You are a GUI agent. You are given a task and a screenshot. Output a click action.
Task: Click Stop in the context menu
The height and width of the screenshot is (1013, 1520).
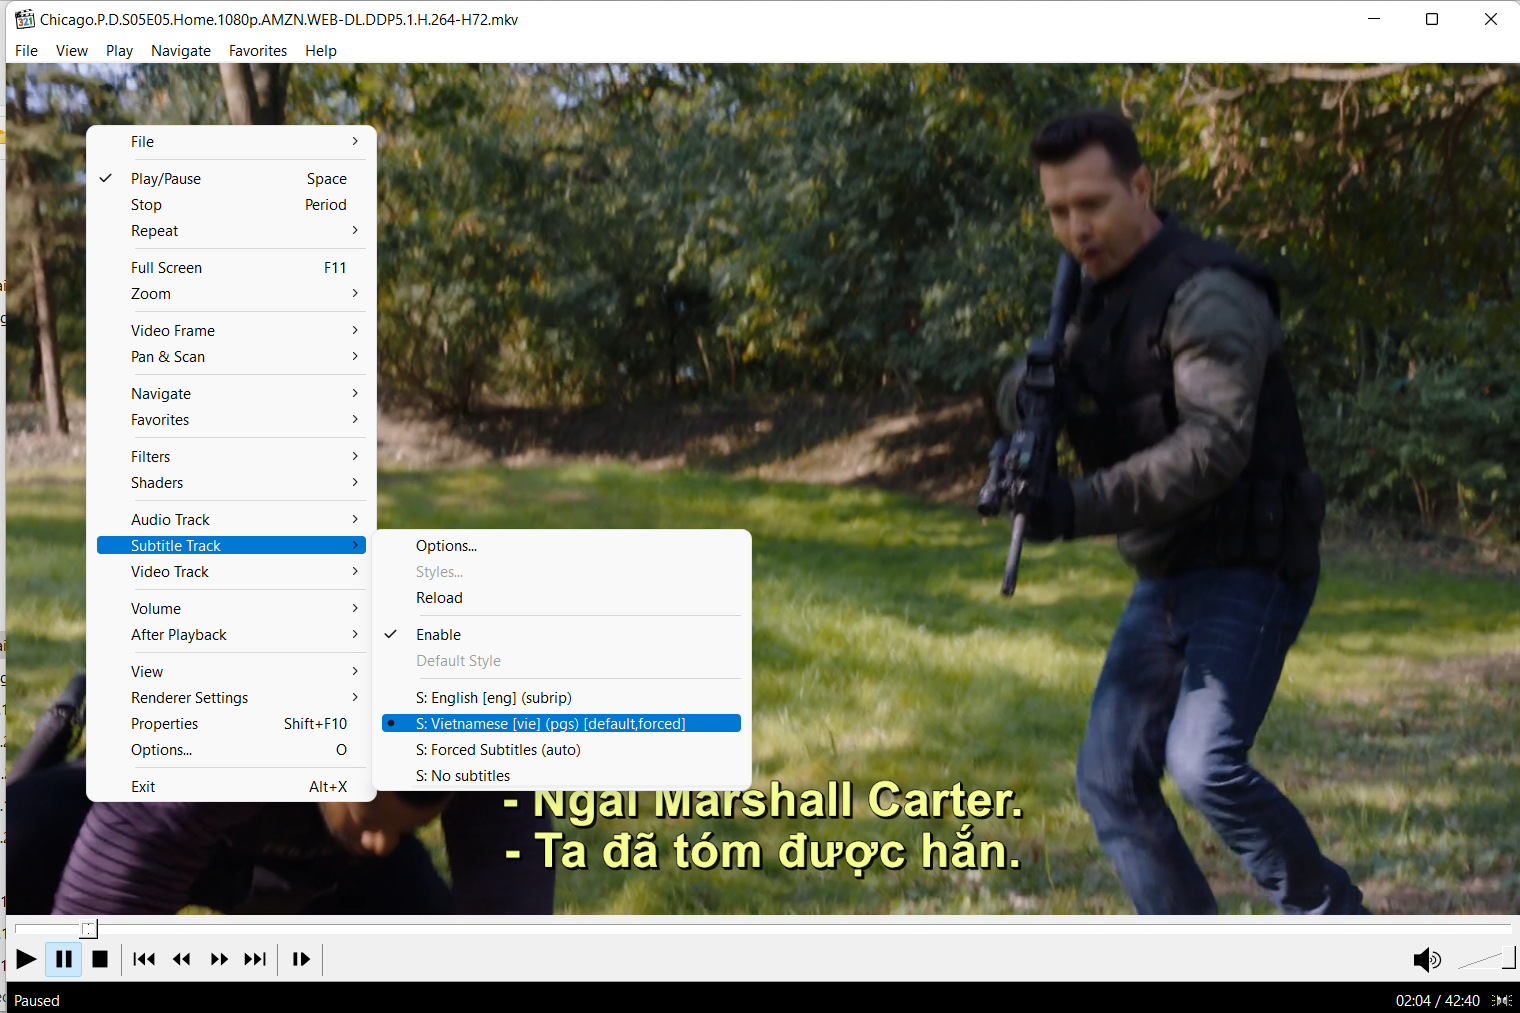click(231, 205)
